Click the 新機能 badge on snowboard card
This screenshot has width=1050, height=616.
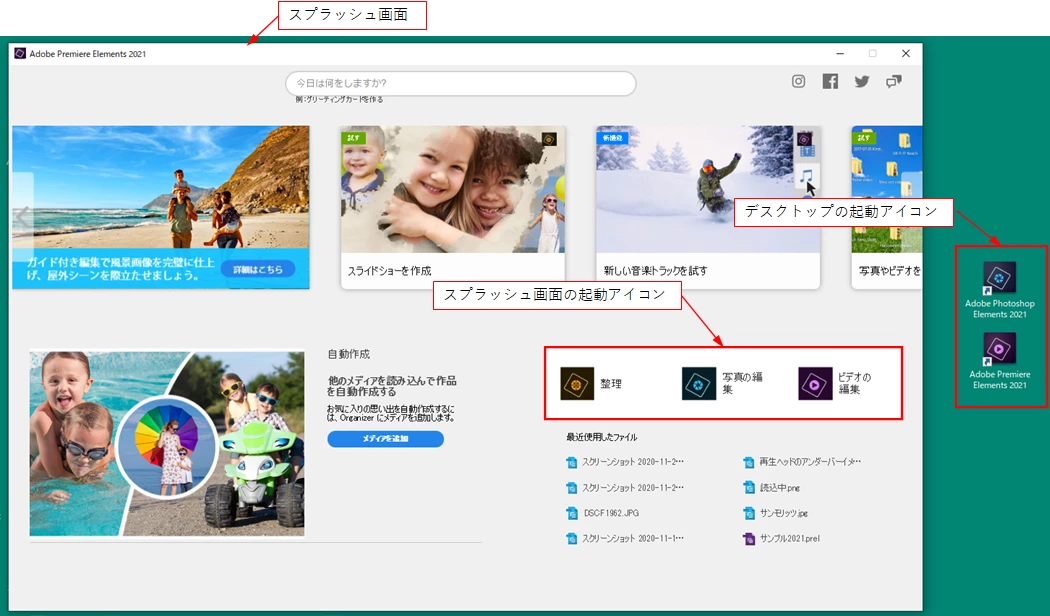(x=612, y=137)
